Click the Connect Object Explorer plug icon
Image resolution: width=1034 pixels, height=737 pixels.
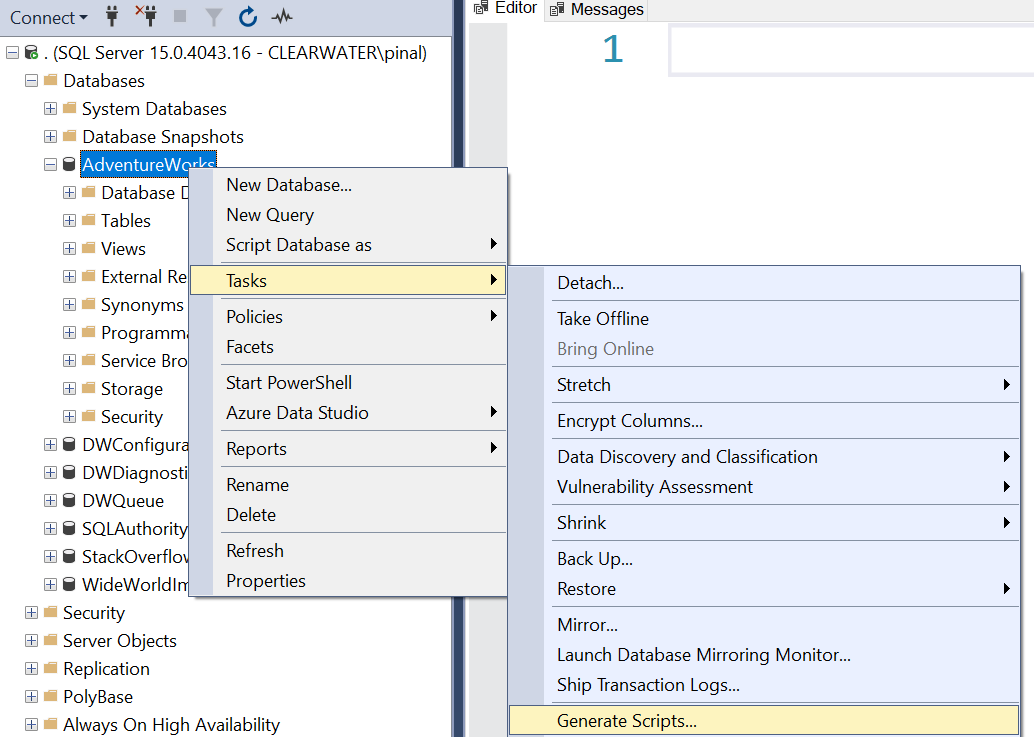(112, 16)
